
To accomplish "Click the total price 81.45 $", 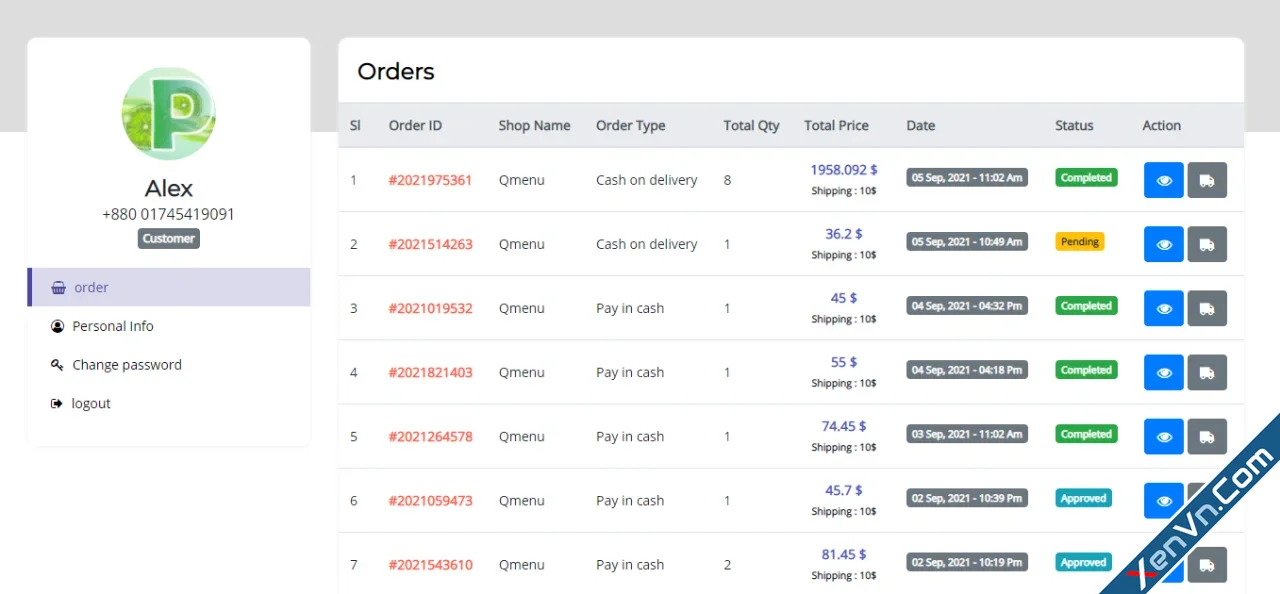I will [844, 554].
